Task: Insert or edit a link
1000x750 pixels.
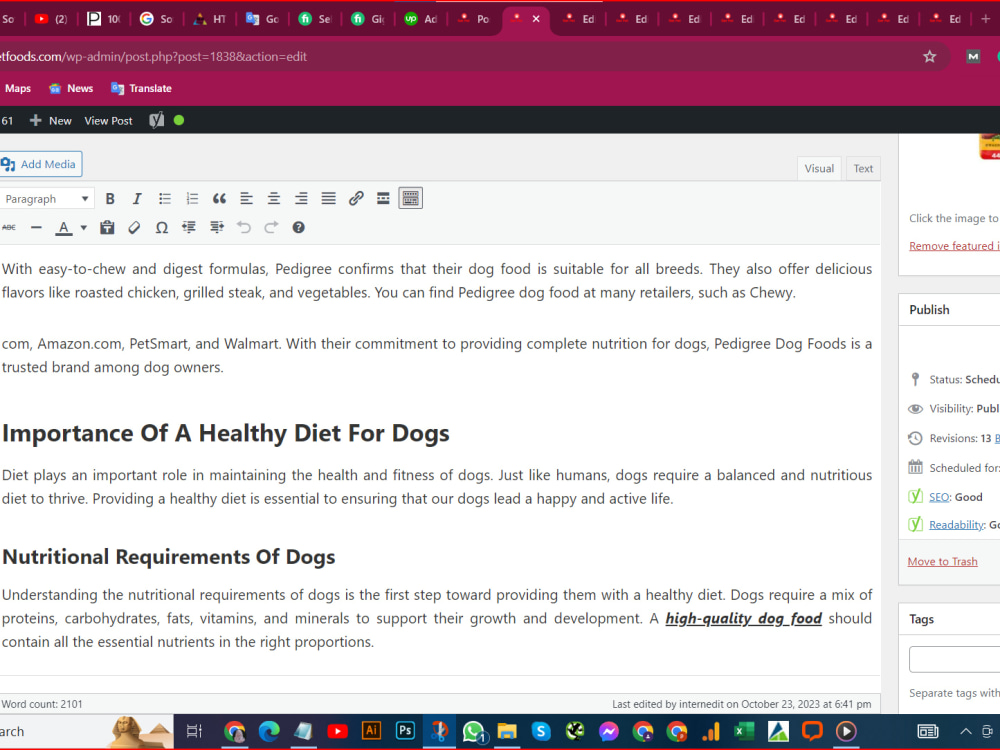Action: [x=356, y=199]
